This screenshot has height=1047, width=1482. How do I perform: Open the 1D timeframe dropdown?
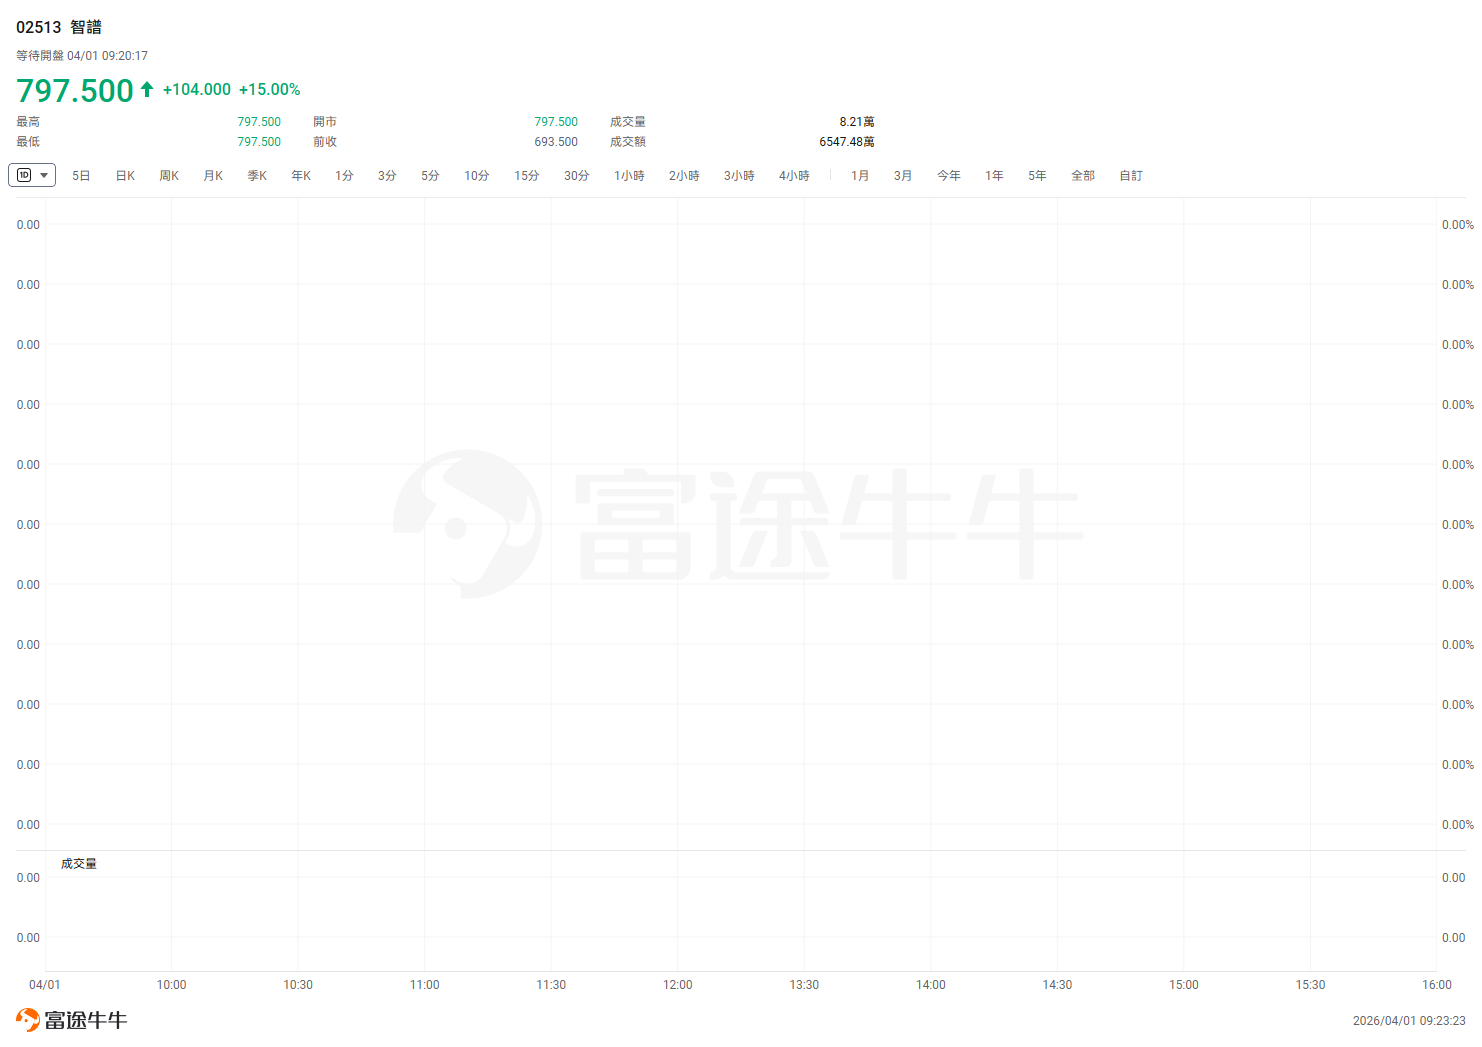point(32,175)
